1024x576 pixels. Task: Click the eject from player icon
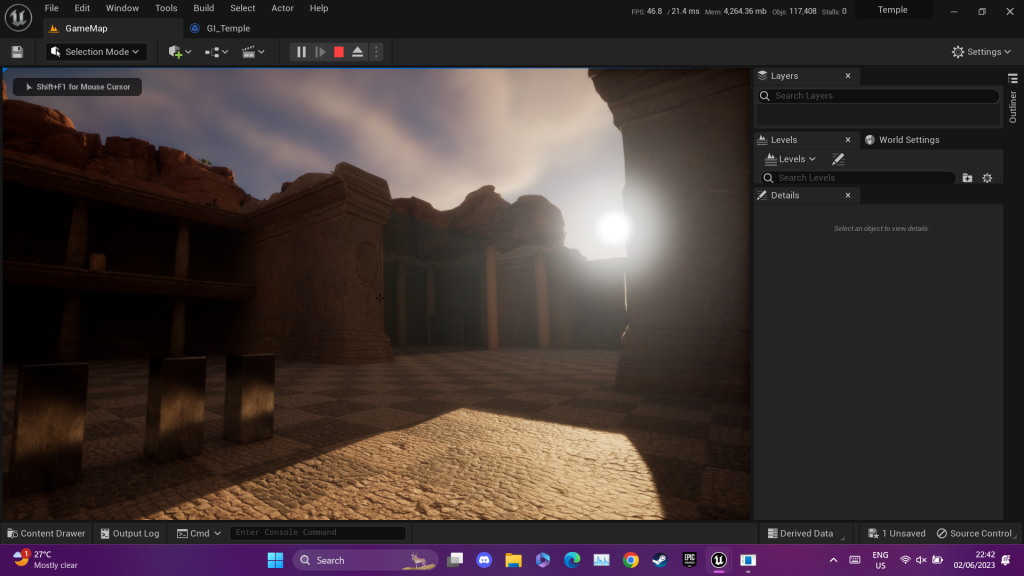[358, 52]
